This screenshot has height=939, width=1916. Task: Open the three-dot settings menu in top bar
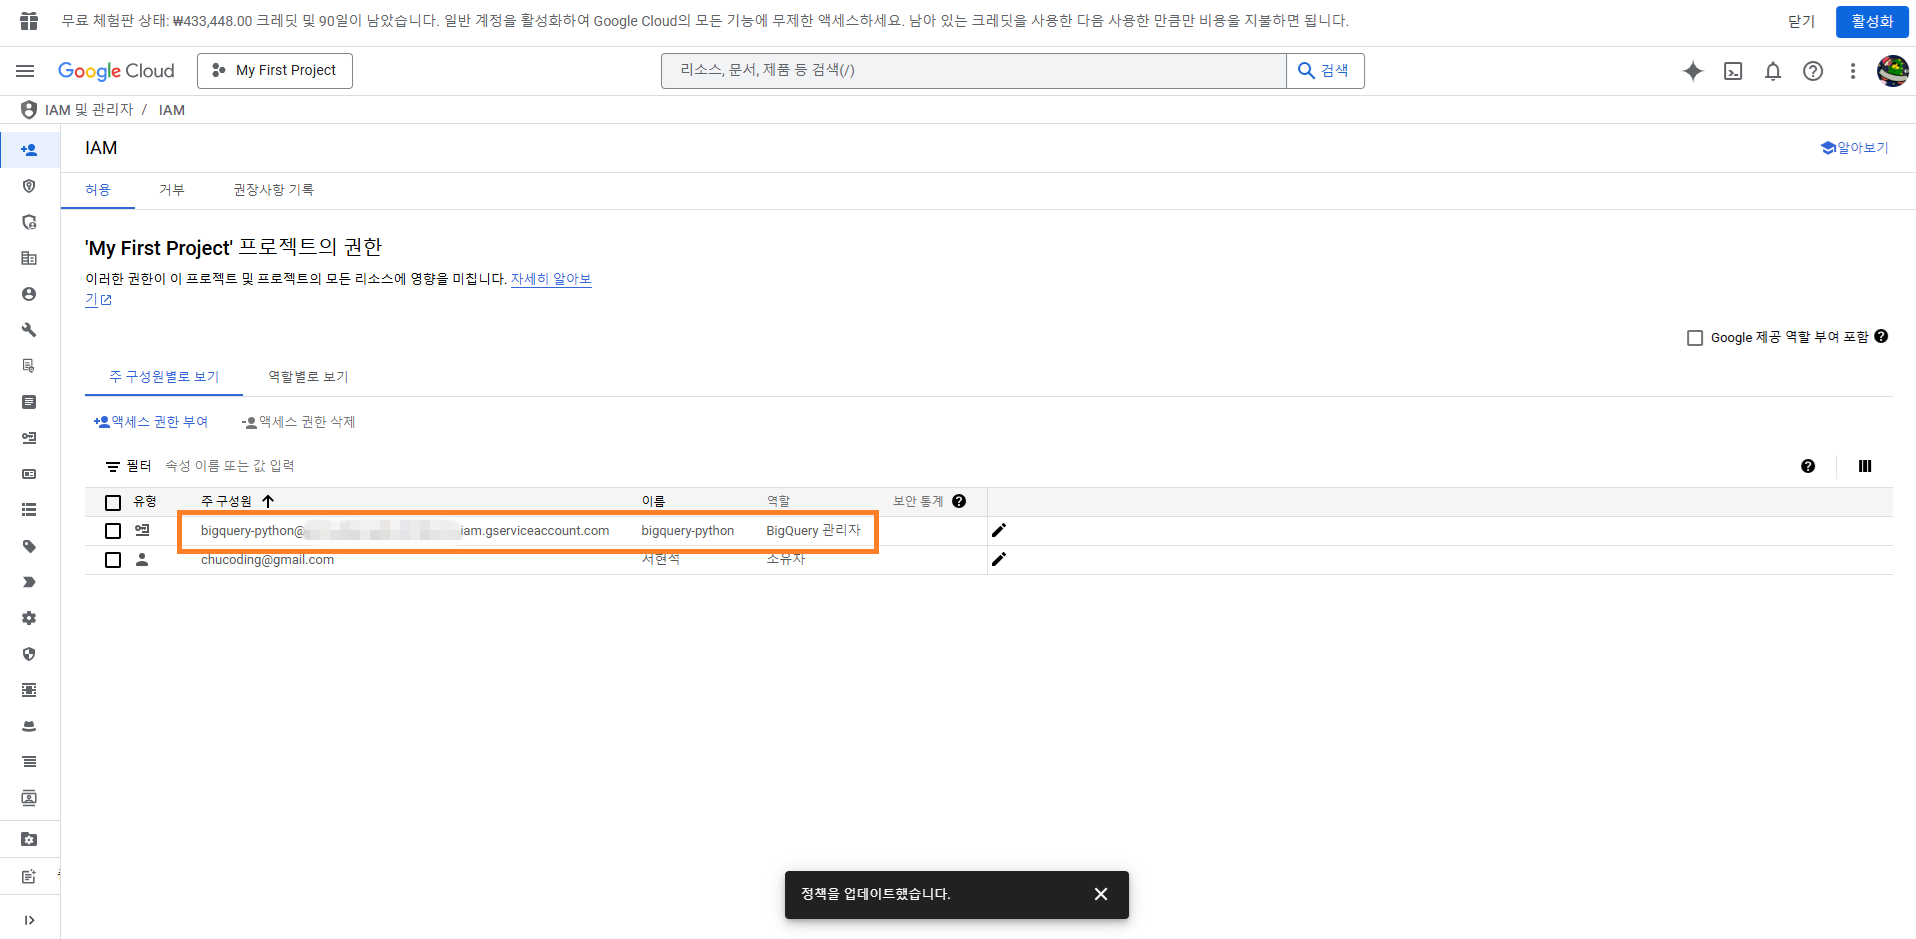point(1853,71)
